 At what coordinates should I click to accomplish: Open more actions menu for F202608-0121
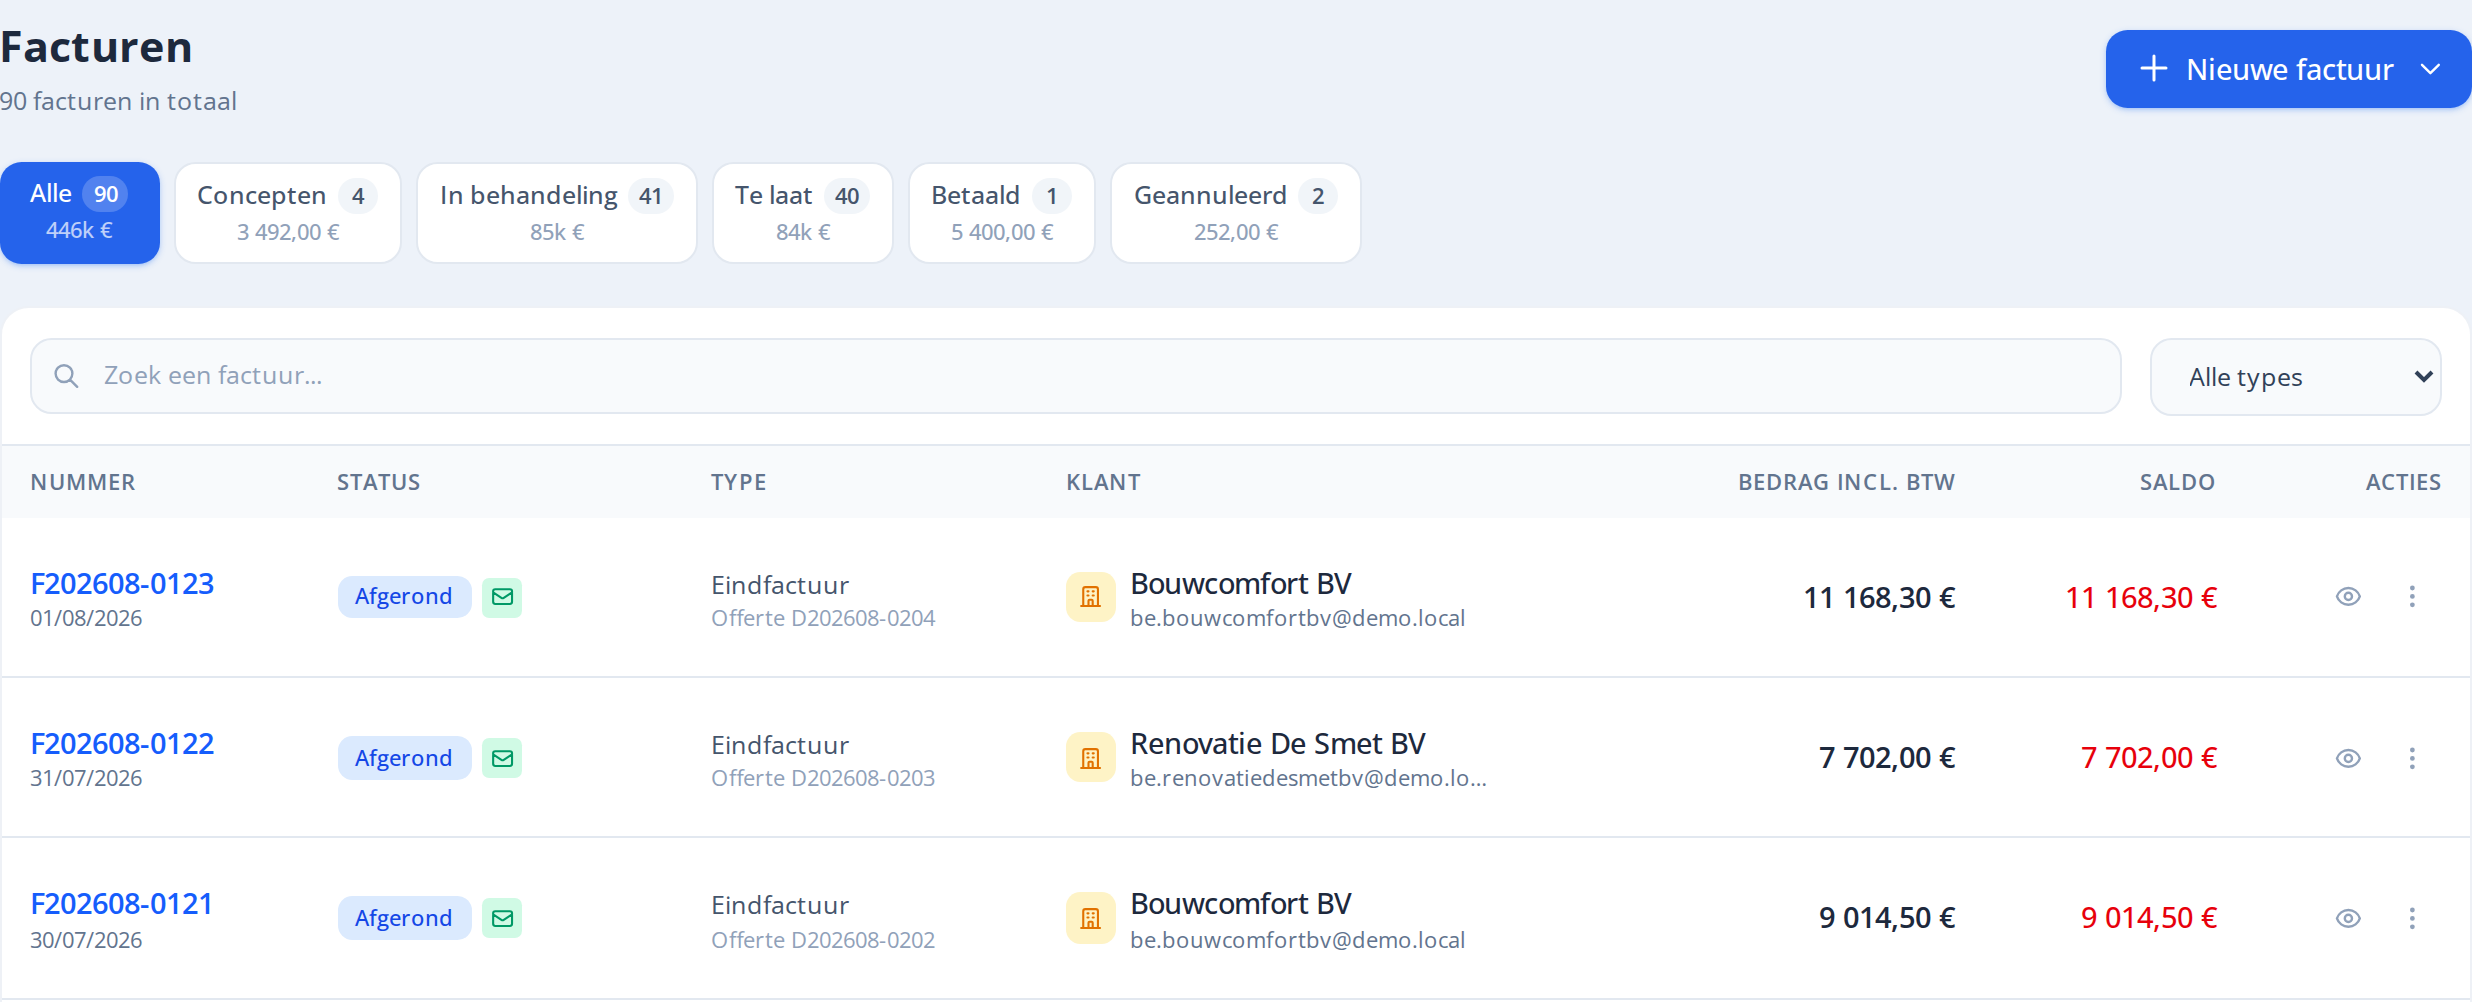(x=2412, y=918)
